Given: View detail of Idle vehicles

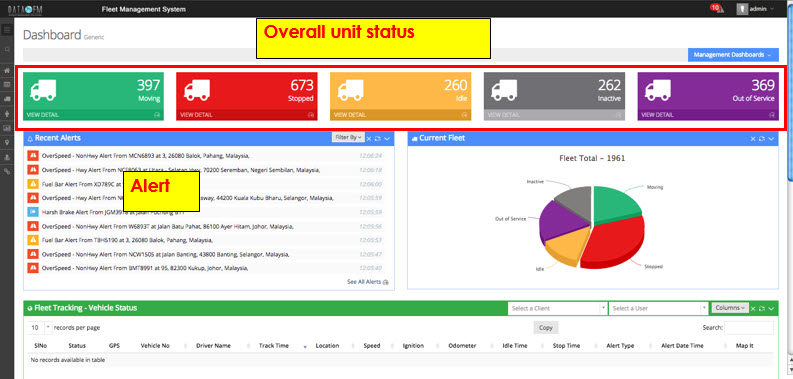Looking at the screenshot, I should [x=350, y=115].
